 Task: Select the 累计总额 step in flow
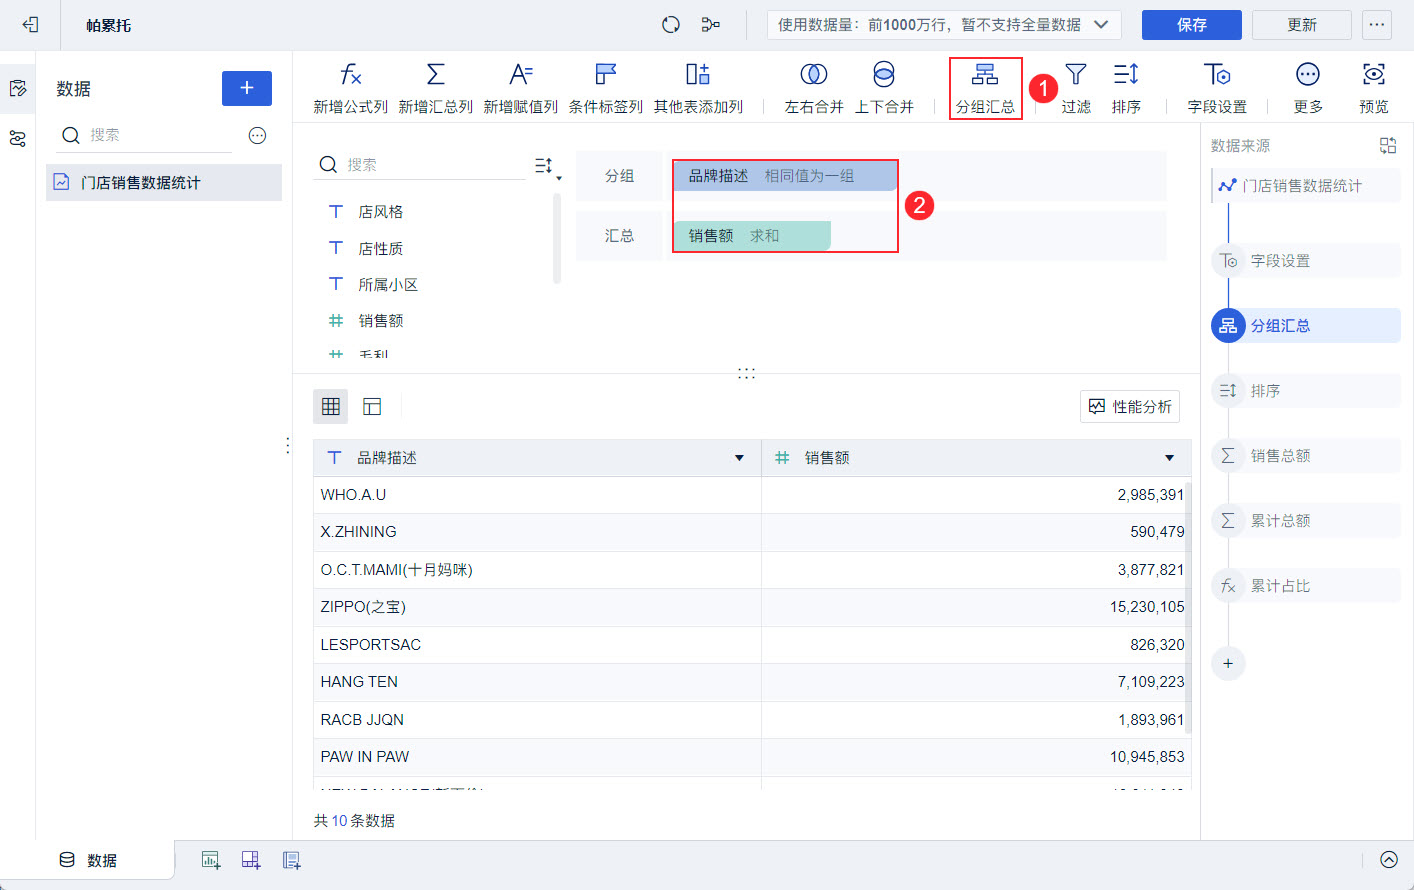pyautogui.click(x=1306, y=521)
